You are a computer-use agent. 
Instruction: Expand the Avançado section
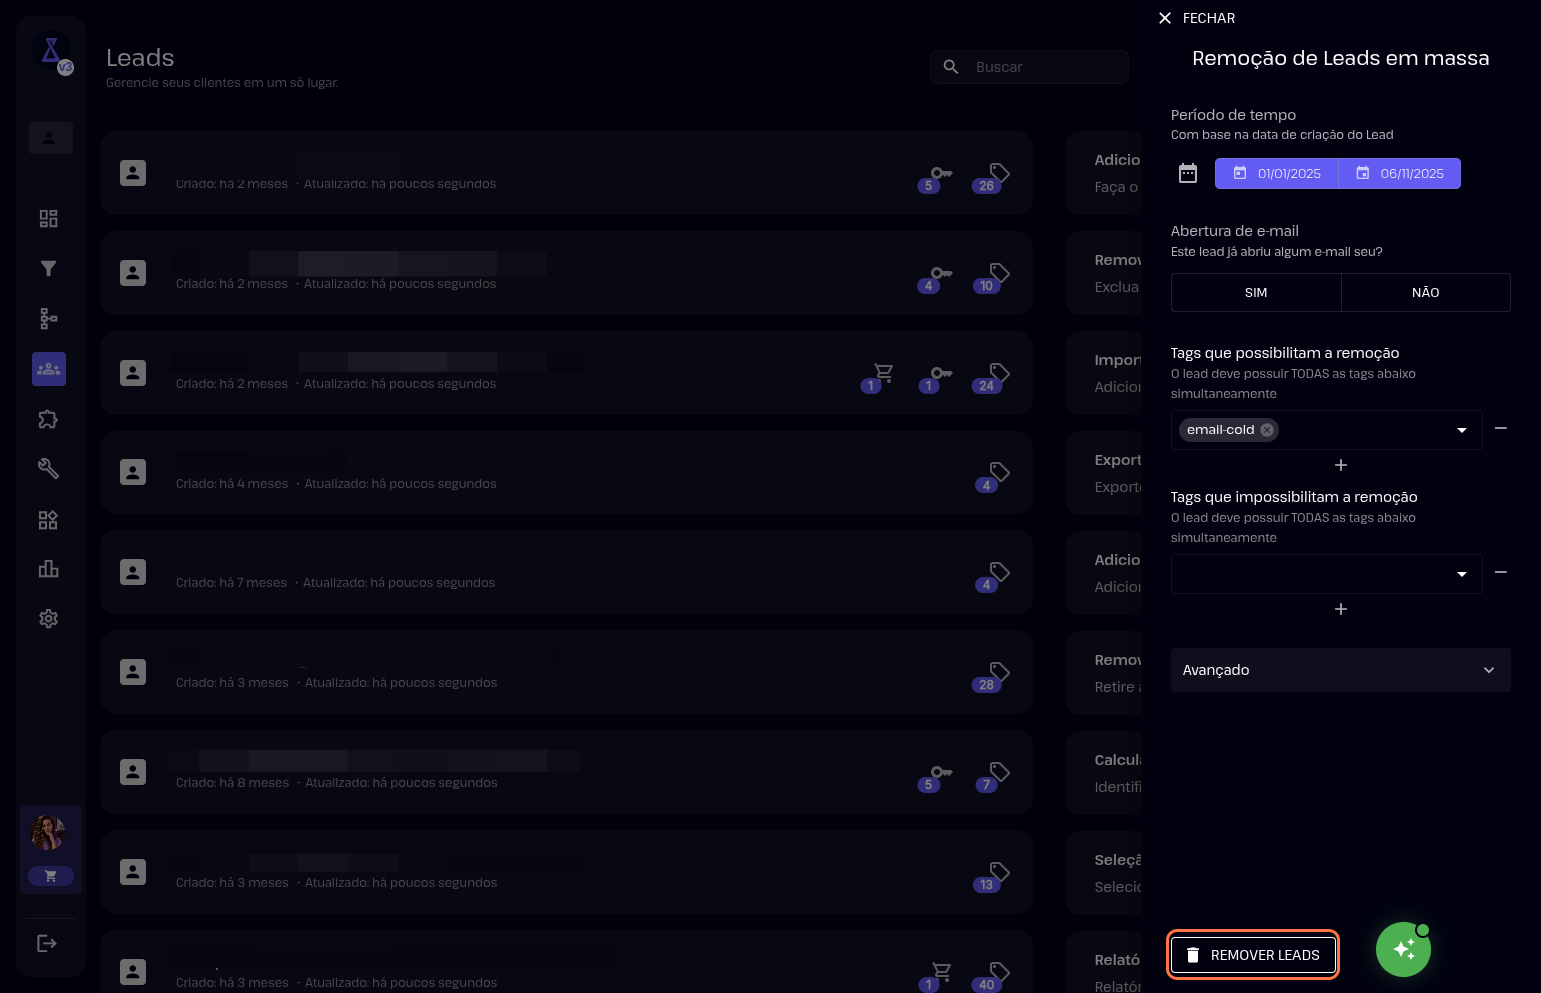pyautogui.click(x=1340, y=670)
